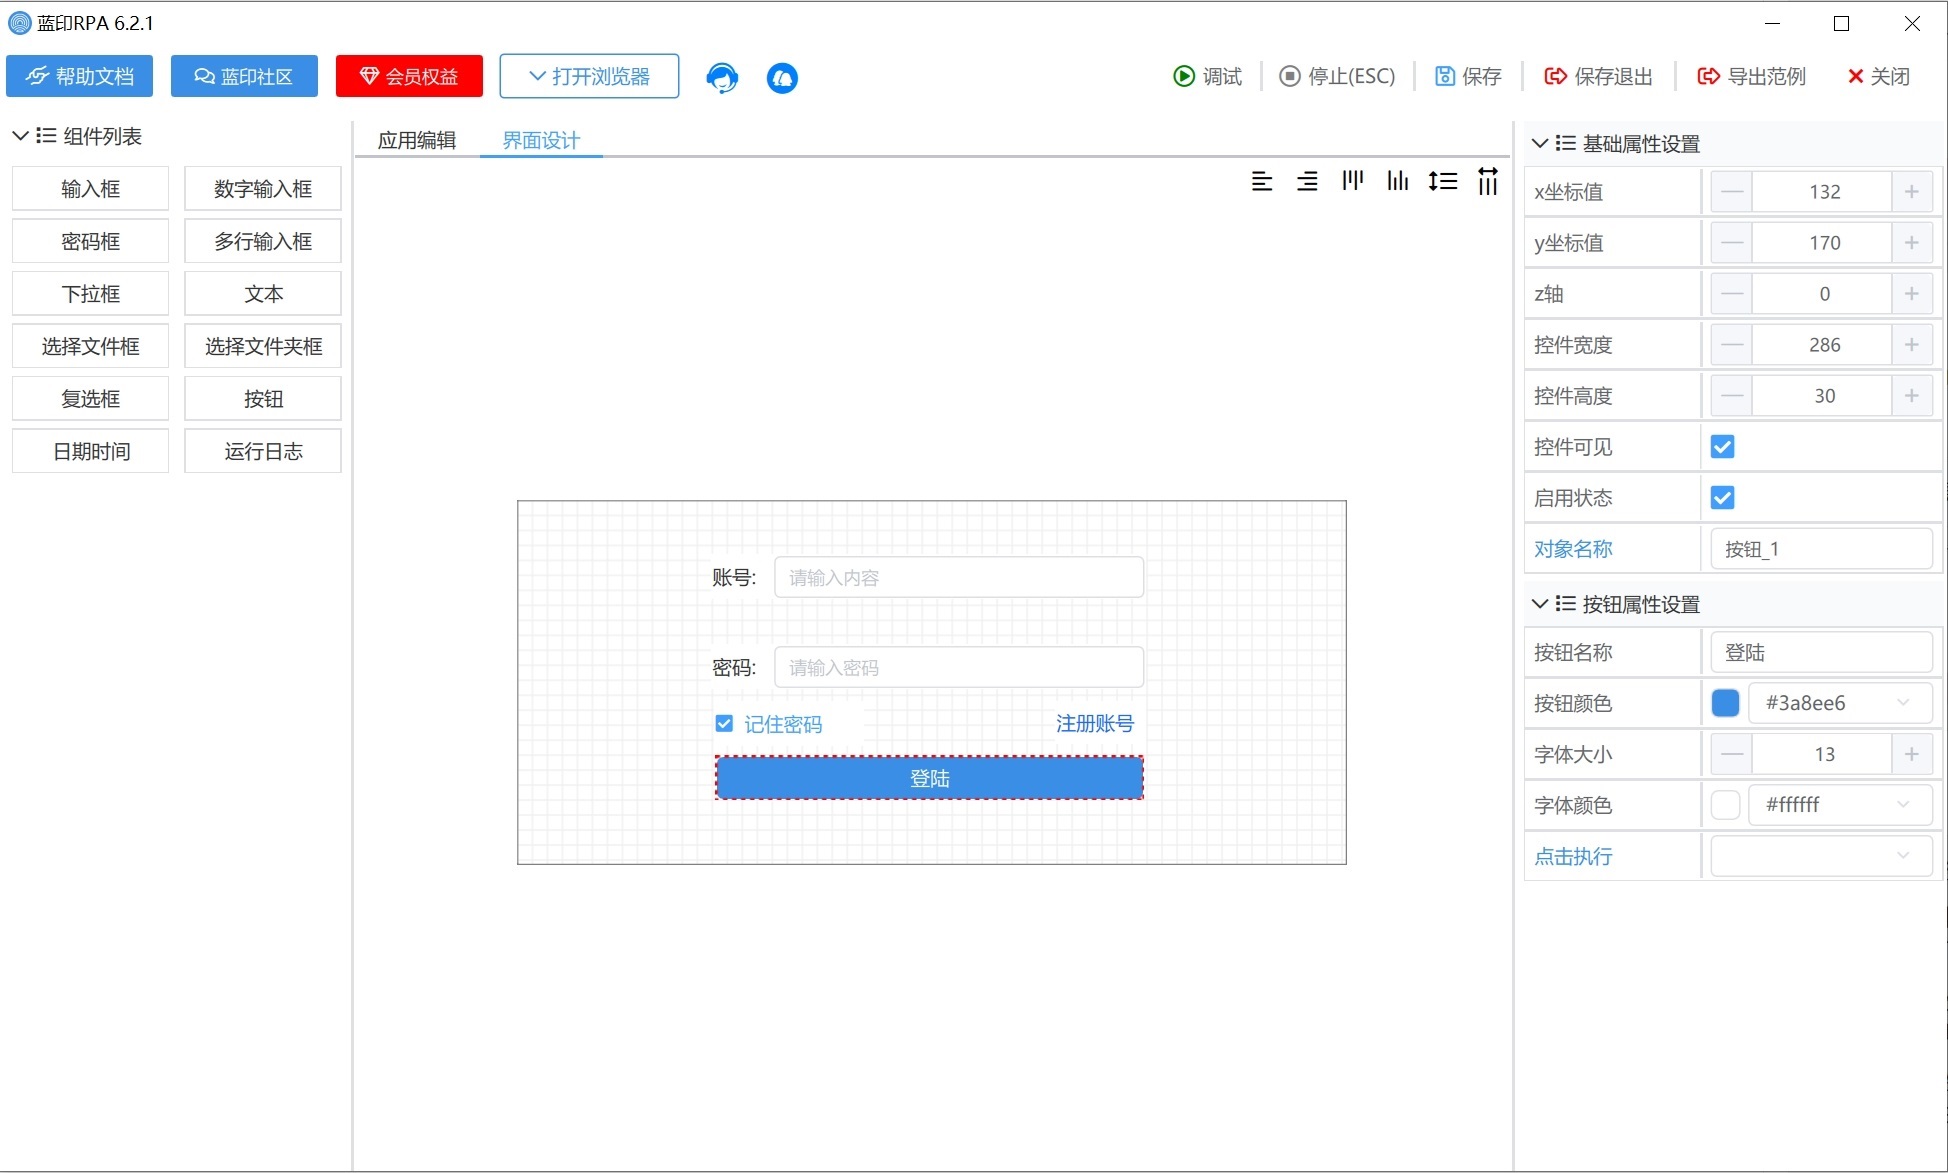Click 保存退出 to save and exit

[1598, 76]
